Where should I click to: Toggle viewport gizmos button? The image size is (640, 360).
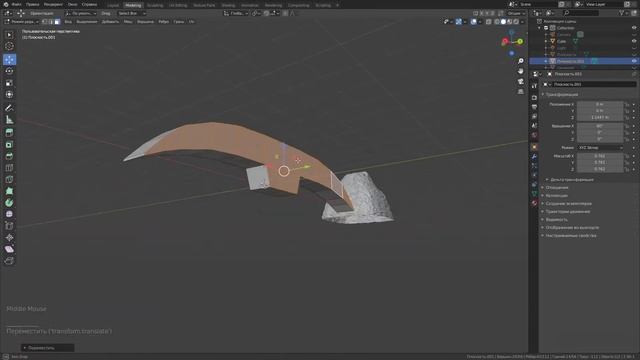point(459,22)
